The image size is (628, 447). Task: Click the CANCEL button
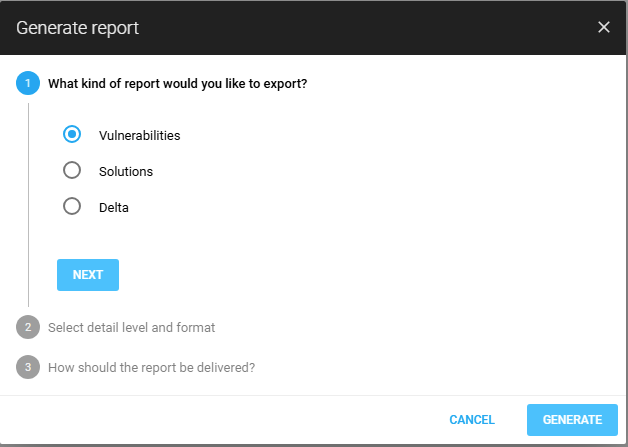click(472, 420)
